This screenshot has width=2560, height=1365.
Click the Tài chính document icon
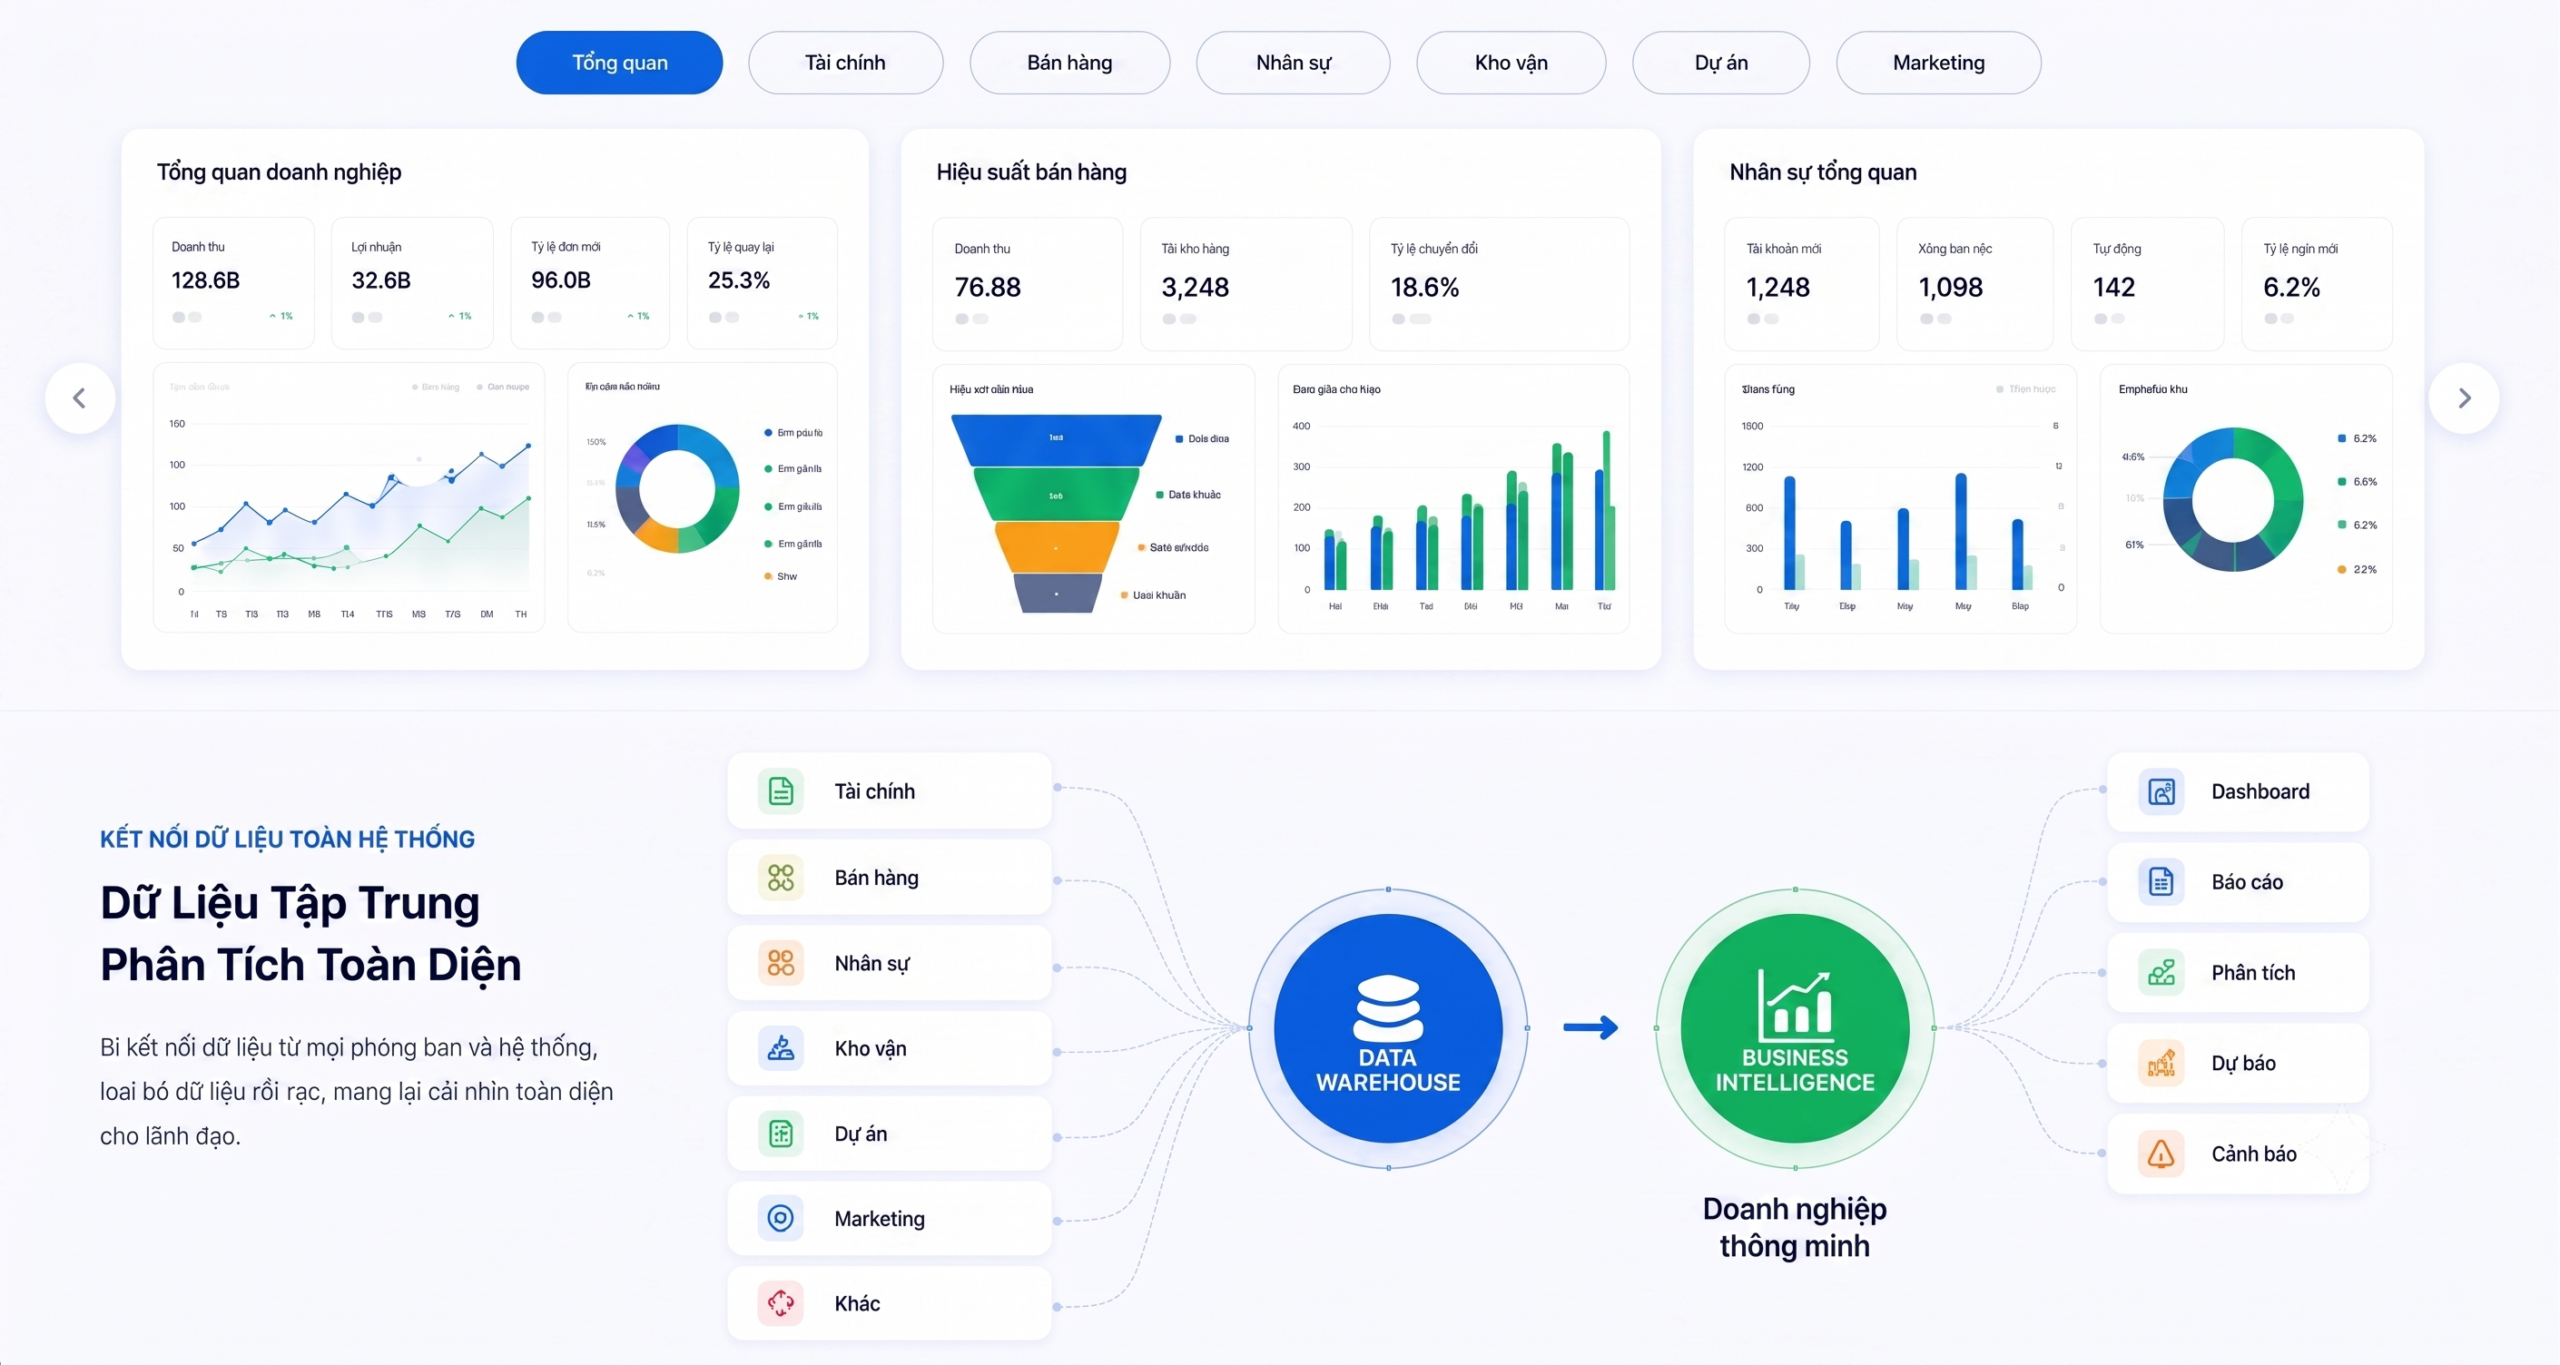coord(781,791)
